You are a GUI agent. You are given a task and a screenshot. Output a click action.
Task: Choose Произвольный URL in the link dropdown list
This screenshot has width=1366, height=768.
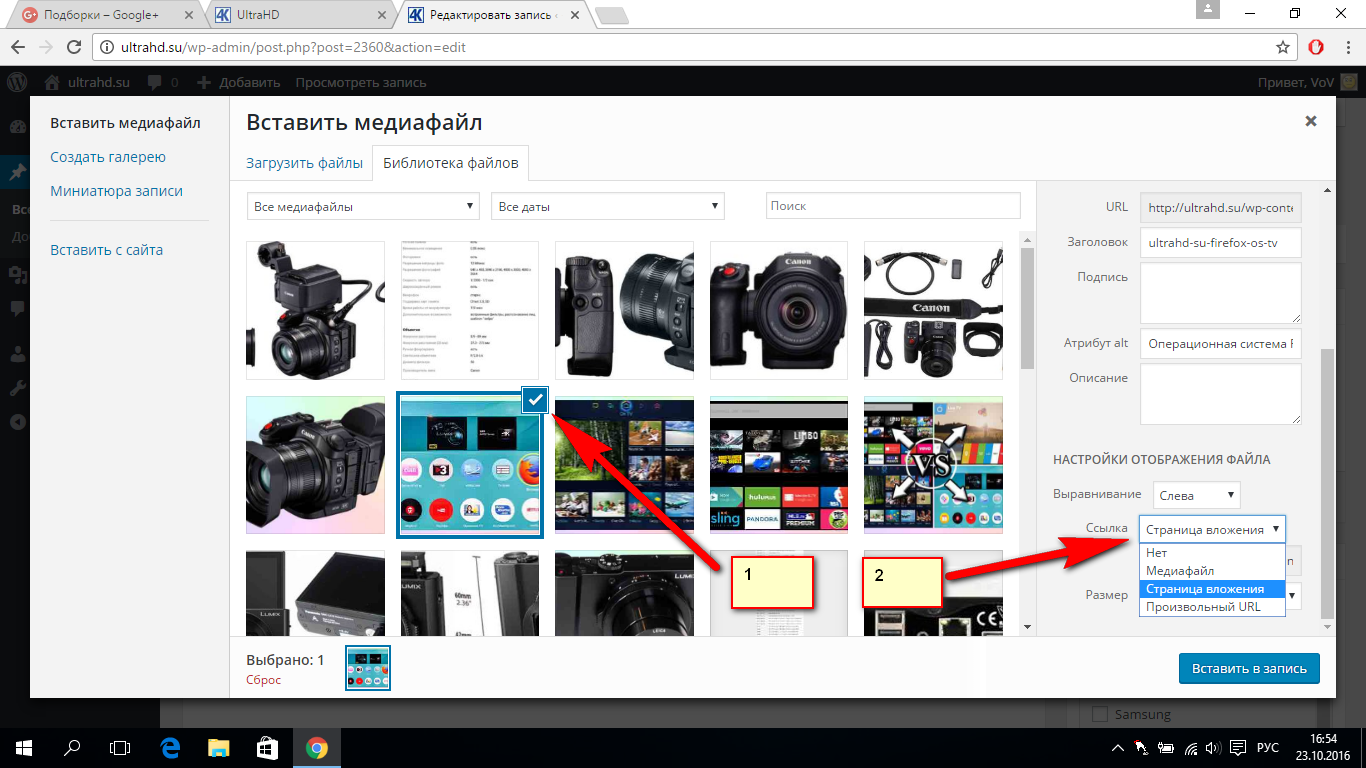pos(1212,607)
